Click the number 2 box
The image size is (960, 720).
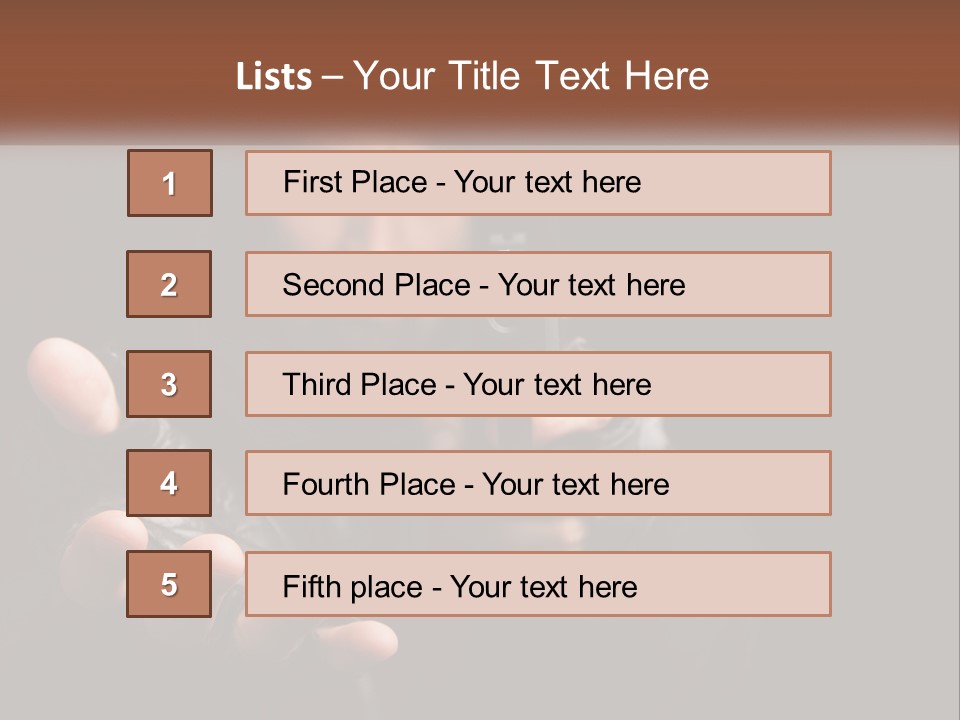tap(169, 284)
